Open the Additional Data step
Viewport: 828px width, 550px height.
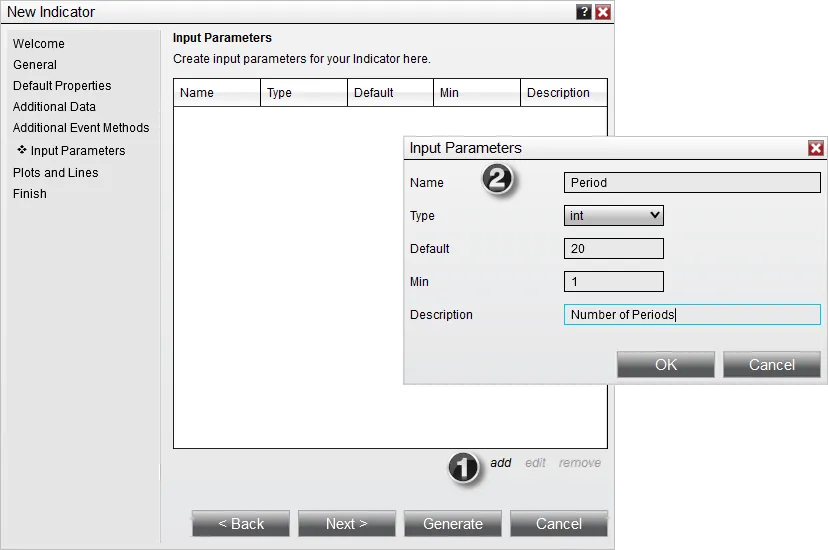[x=54, y=107]
